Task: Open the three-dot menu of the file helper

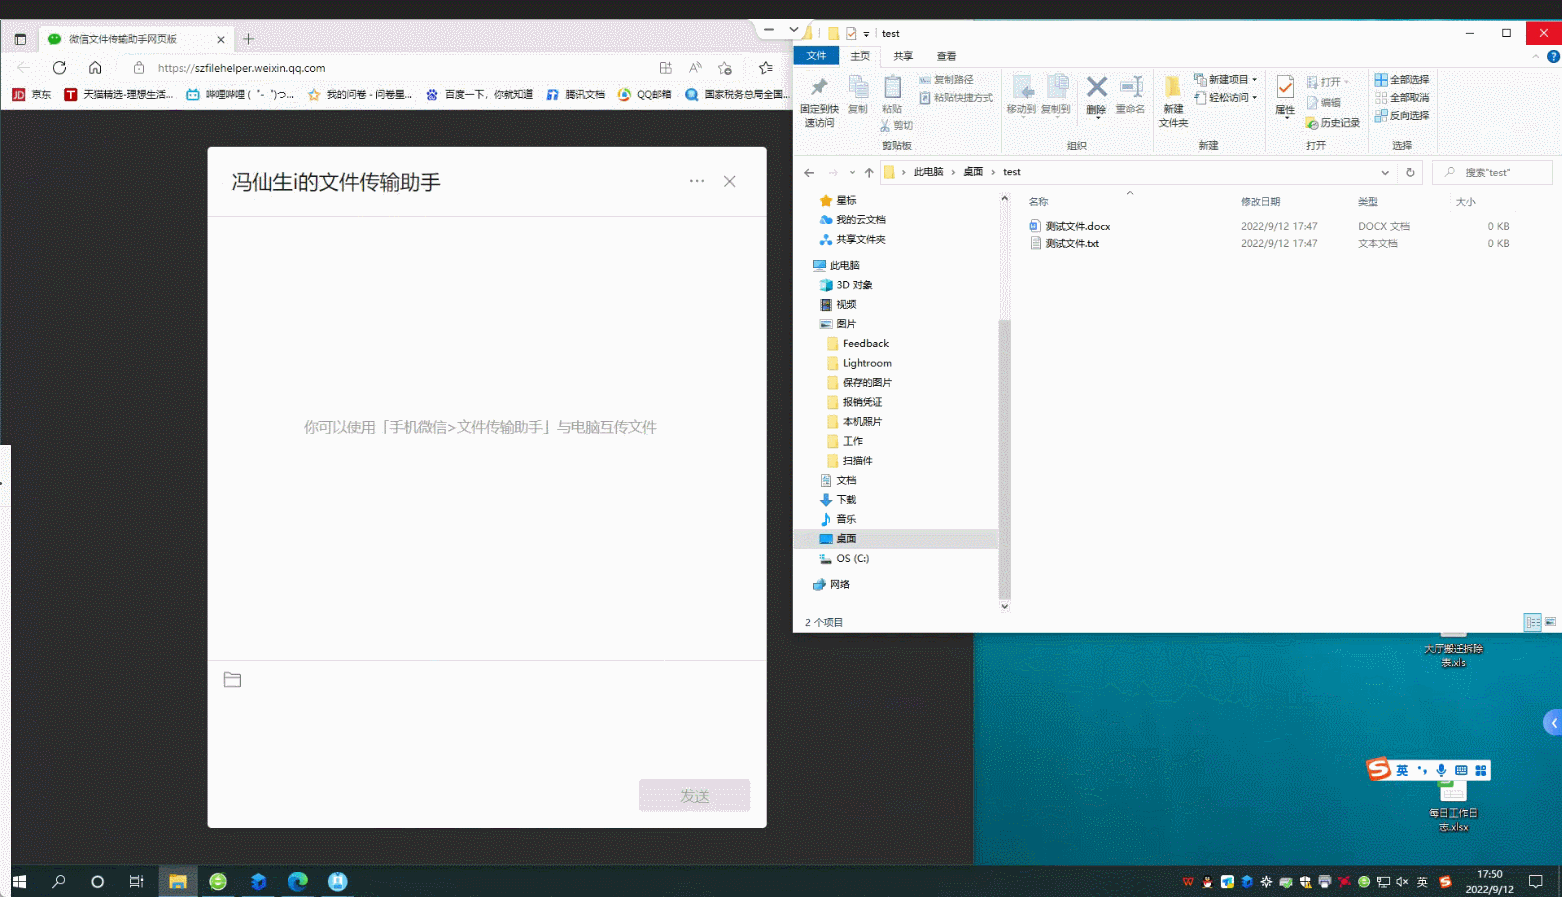Action: (x=697, y=181)
